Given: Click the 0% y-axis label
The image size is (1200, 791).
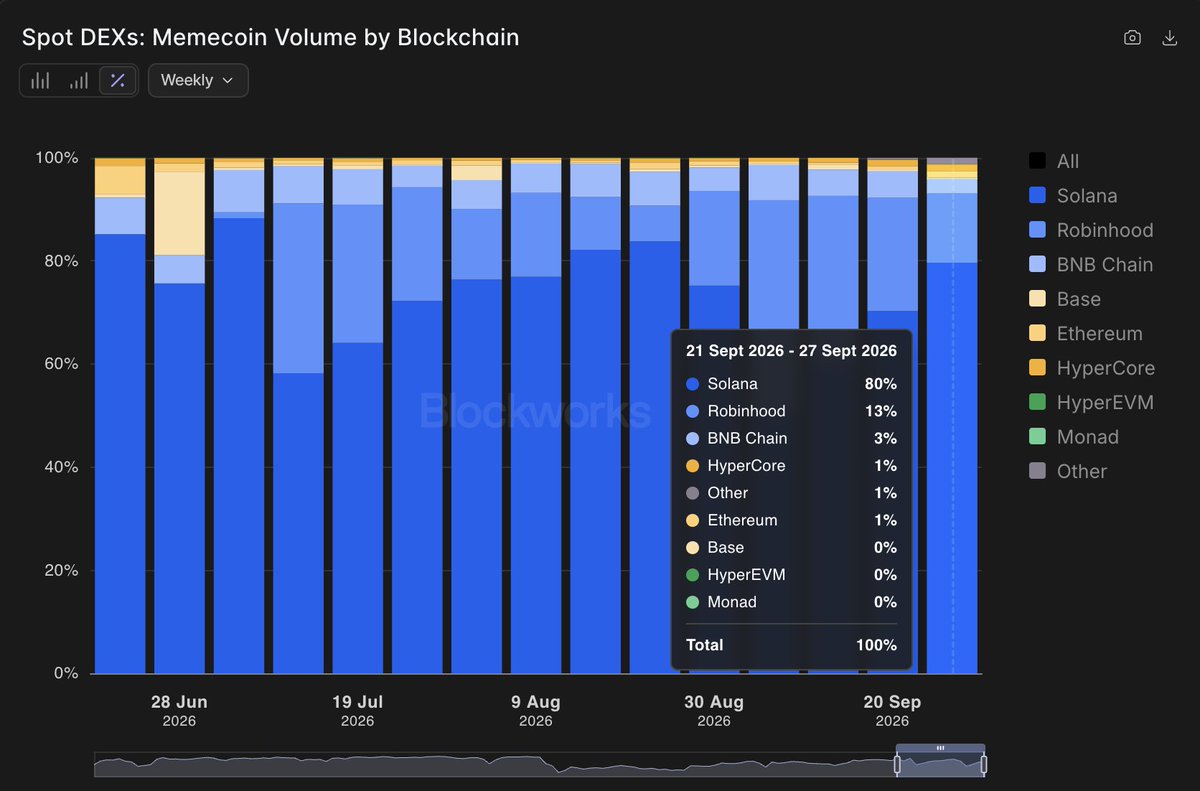Looking at the screenshot, I should coord(64,673).
